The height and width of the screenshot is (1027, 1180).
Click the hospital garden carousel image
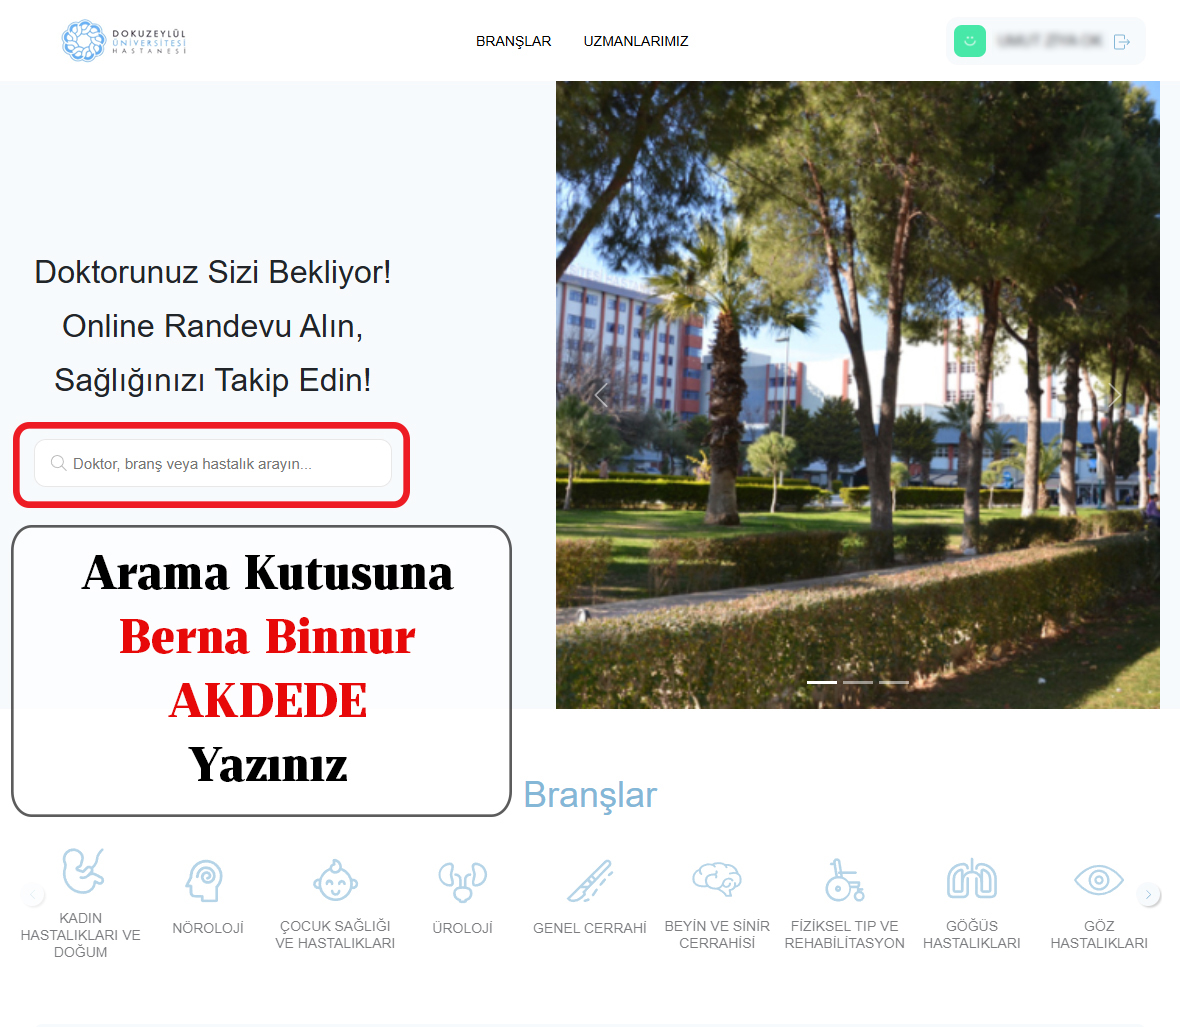point(858,395)
